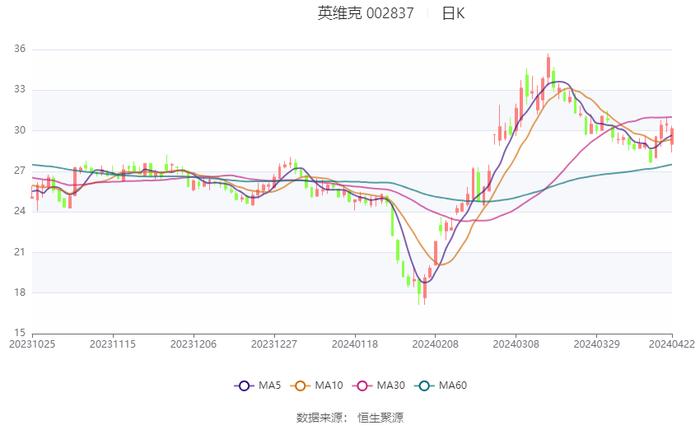700x426 pixels.
Task: Click the 数据来源 caption text
Action: (322, 416)
